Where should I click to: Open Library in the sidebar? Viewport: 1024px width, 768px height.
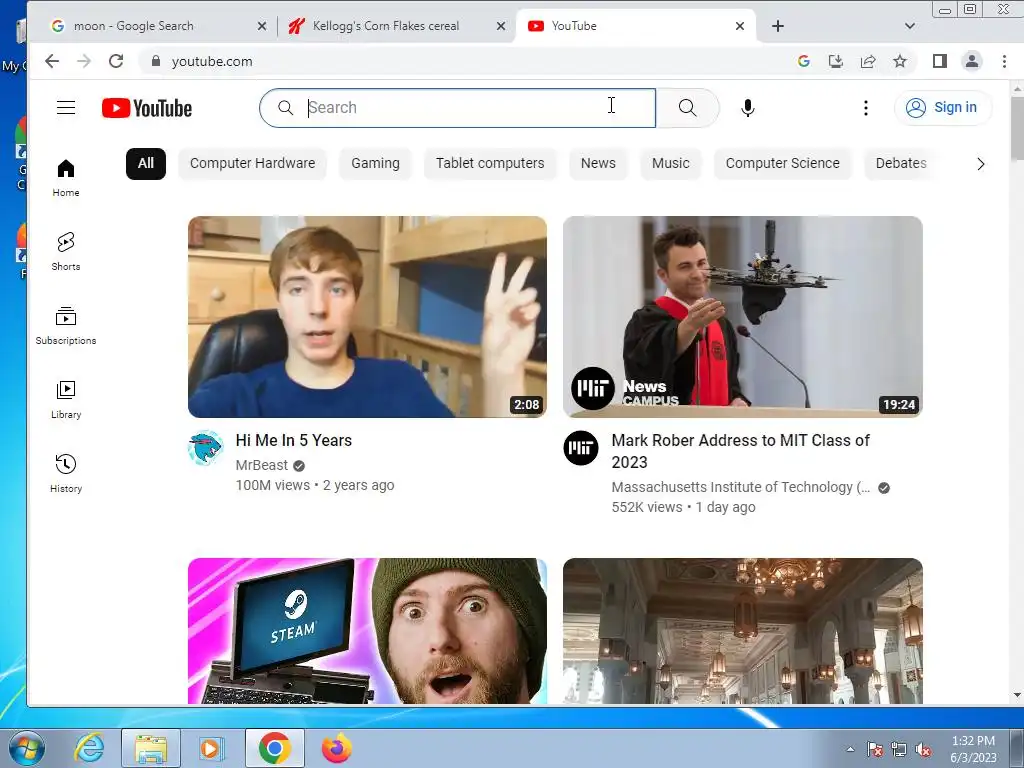[66, 400]
